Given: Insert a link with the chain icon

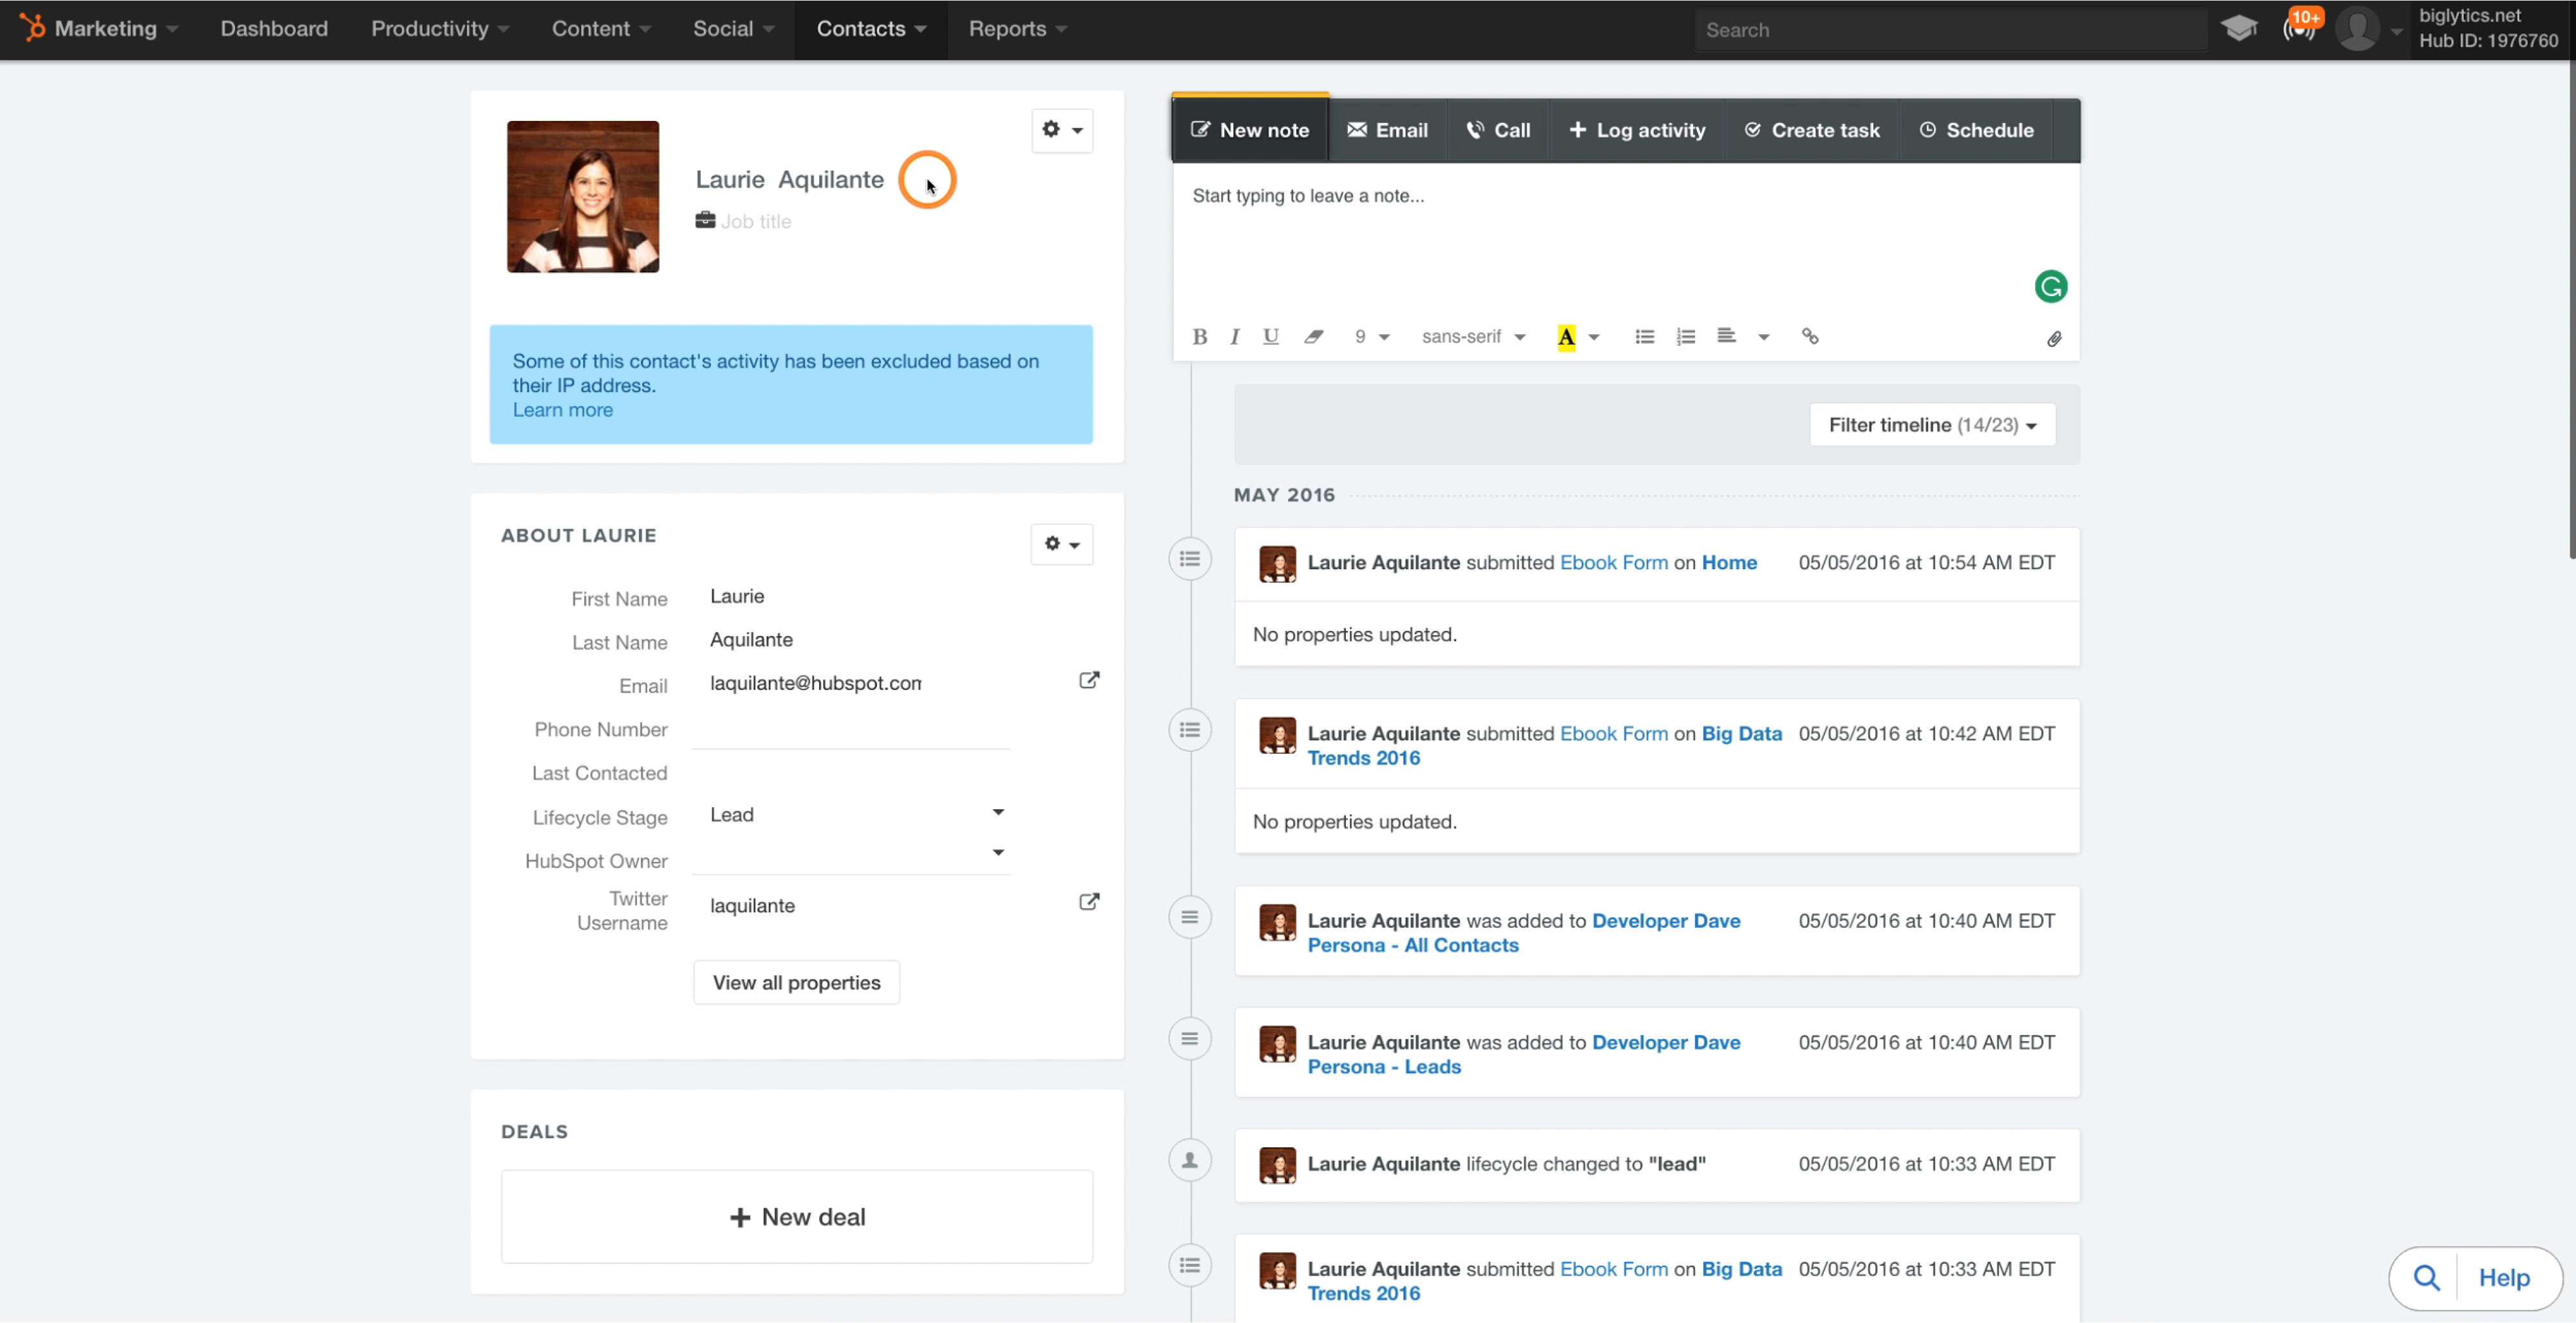Looking at the screenshot, I should tap(1809, 337).
